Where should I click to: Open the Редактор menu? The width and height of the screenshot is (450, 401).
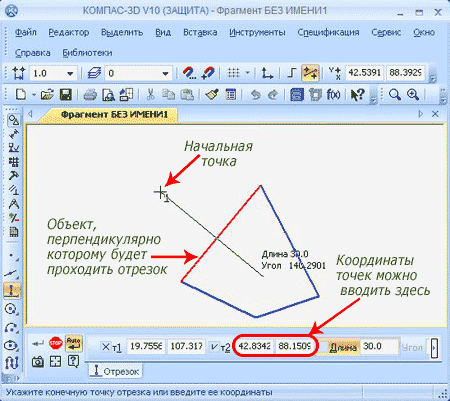(69, 32)
